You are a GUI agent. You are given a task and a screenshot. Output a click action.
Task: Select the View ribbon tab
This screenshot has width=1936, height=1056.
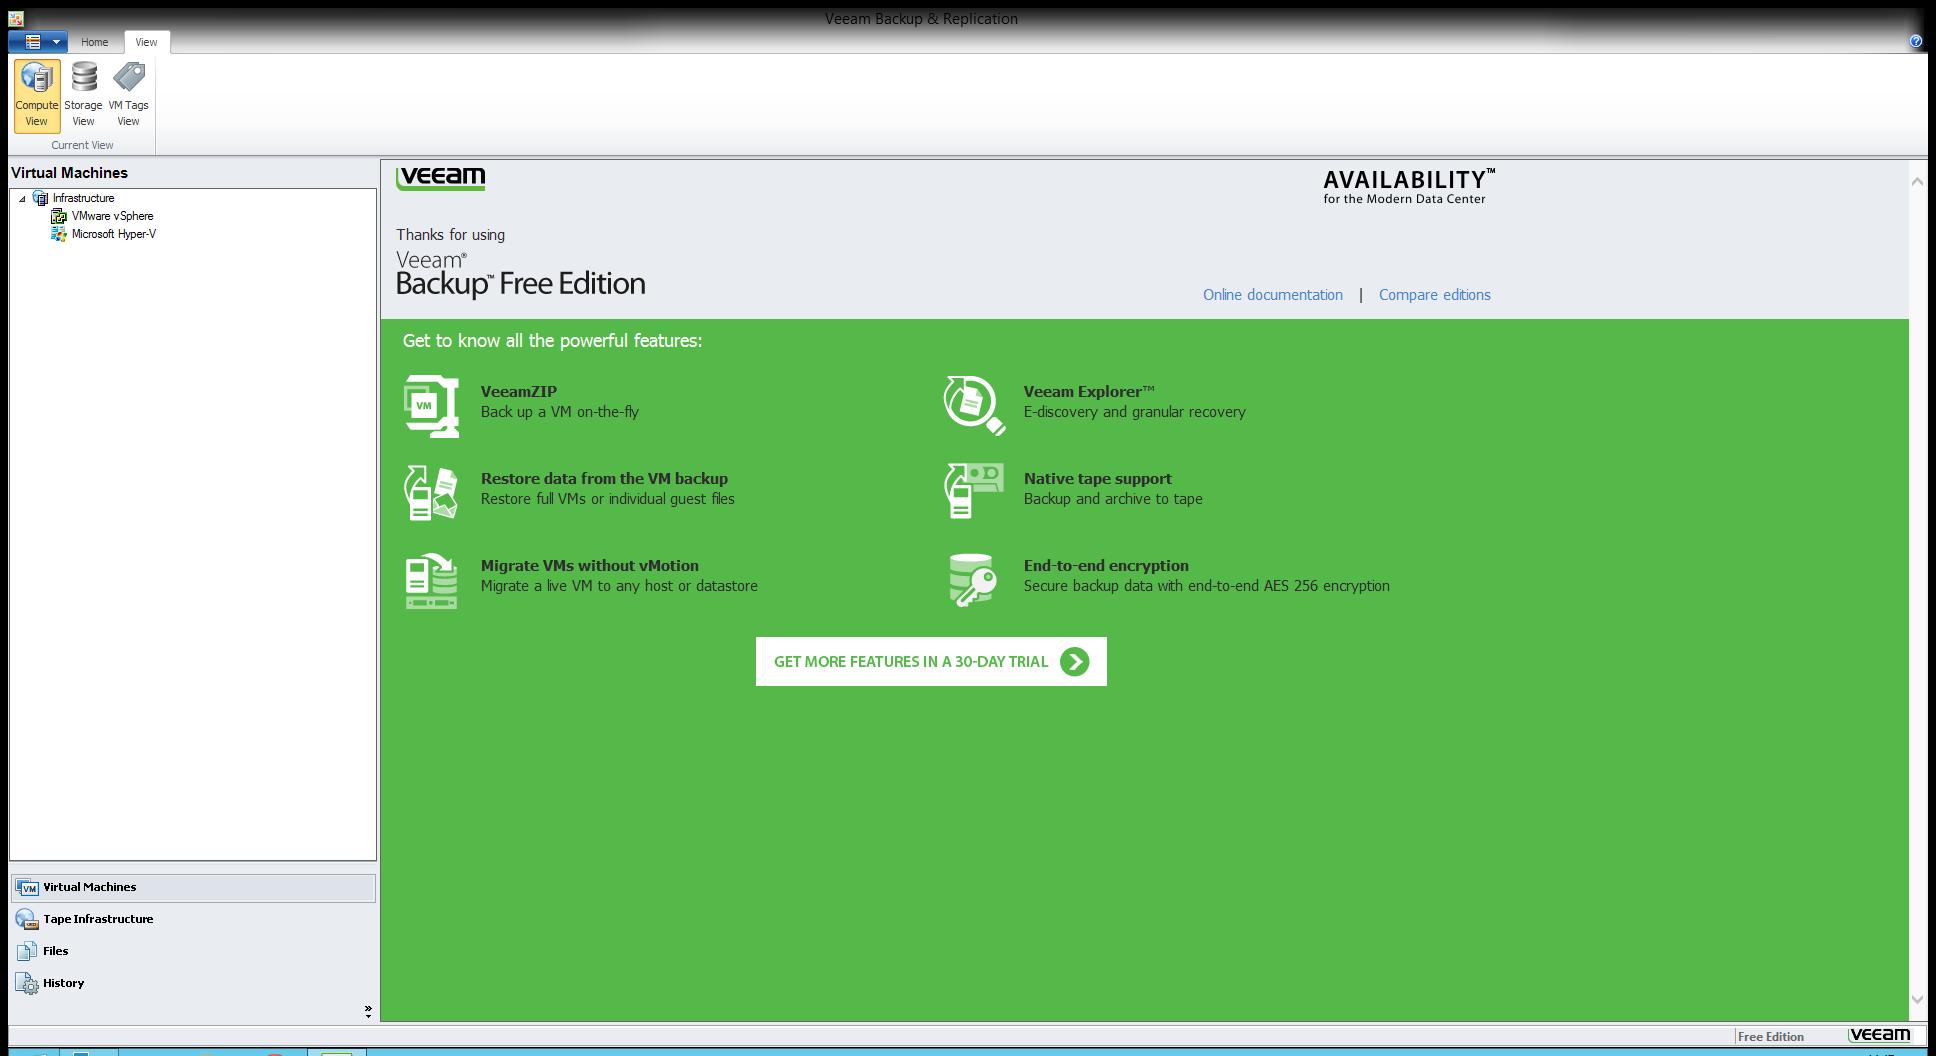coord(146,42)
